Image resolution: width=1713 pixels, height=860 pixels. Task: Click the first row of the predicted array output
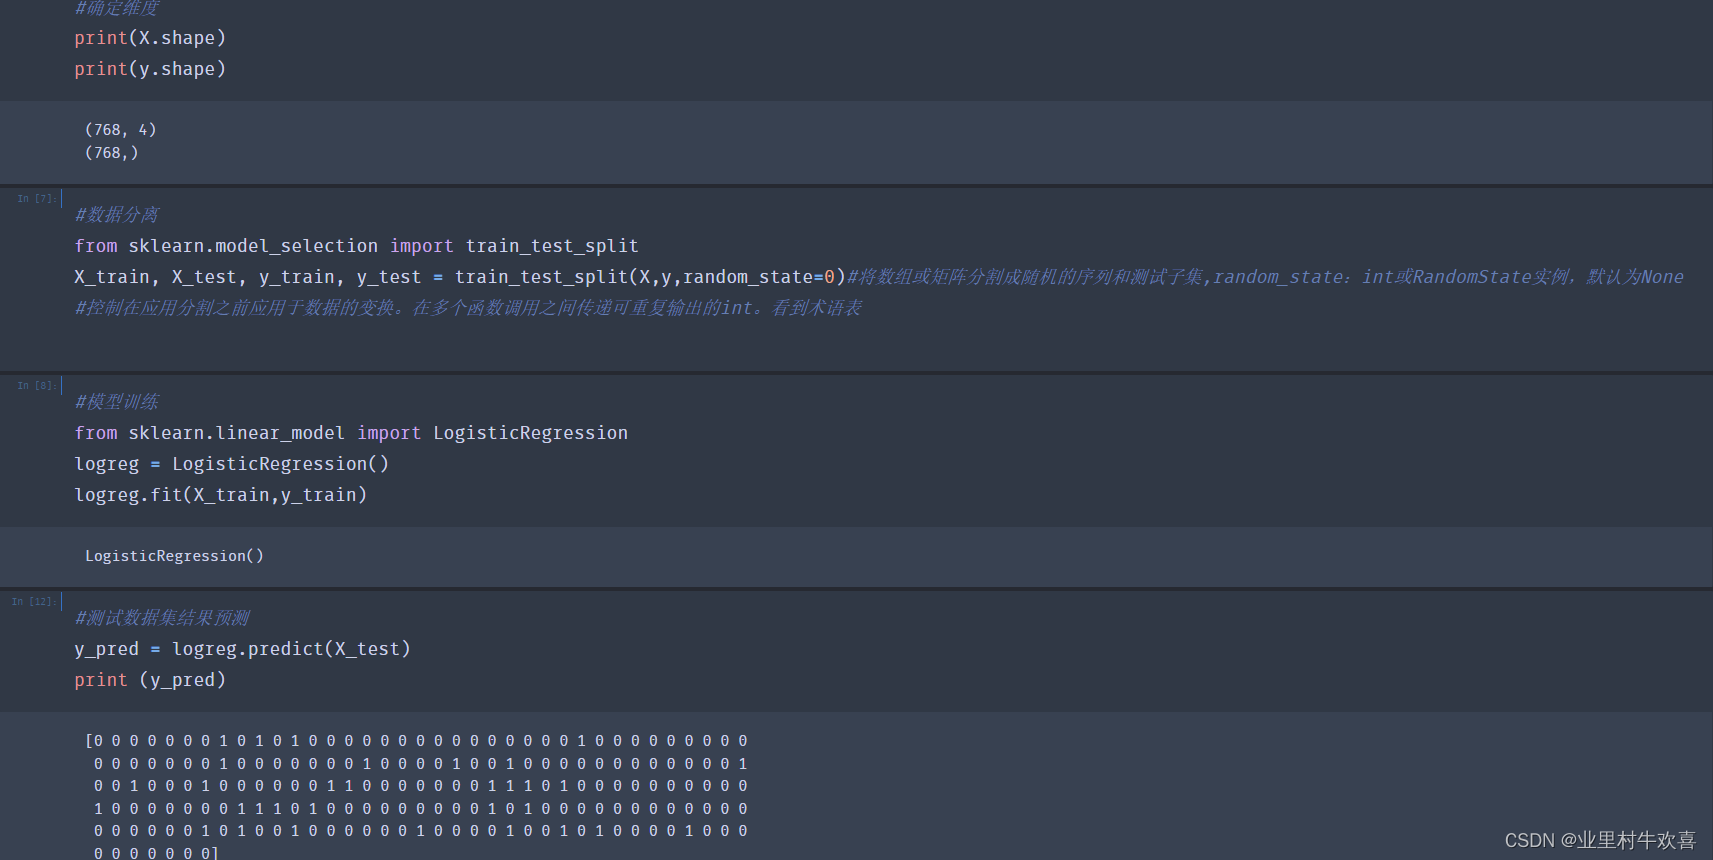click(417, 741)
